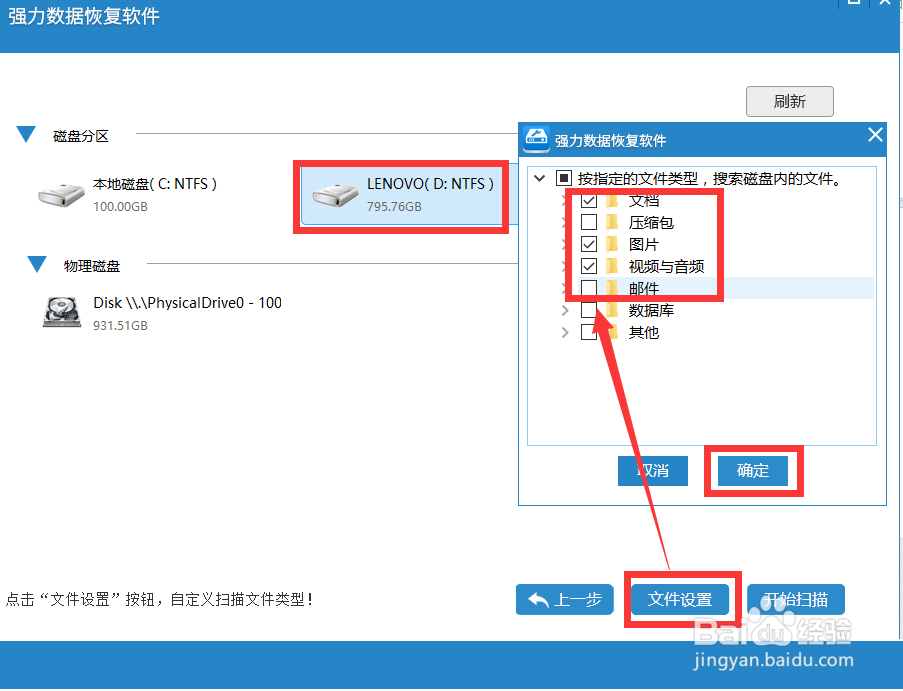903x691 pixels.
Task: Check the 数据库 checkbox
Action: (x=589, y=310)
